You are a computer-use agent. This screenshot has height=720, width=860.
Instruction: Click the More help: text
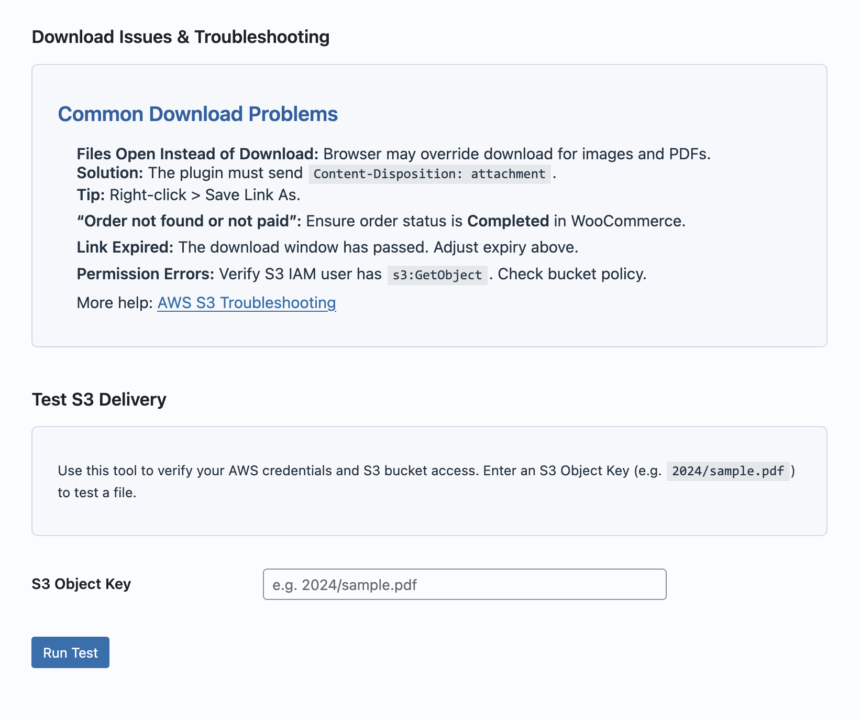pyautogui.click(x=114, y=303)
